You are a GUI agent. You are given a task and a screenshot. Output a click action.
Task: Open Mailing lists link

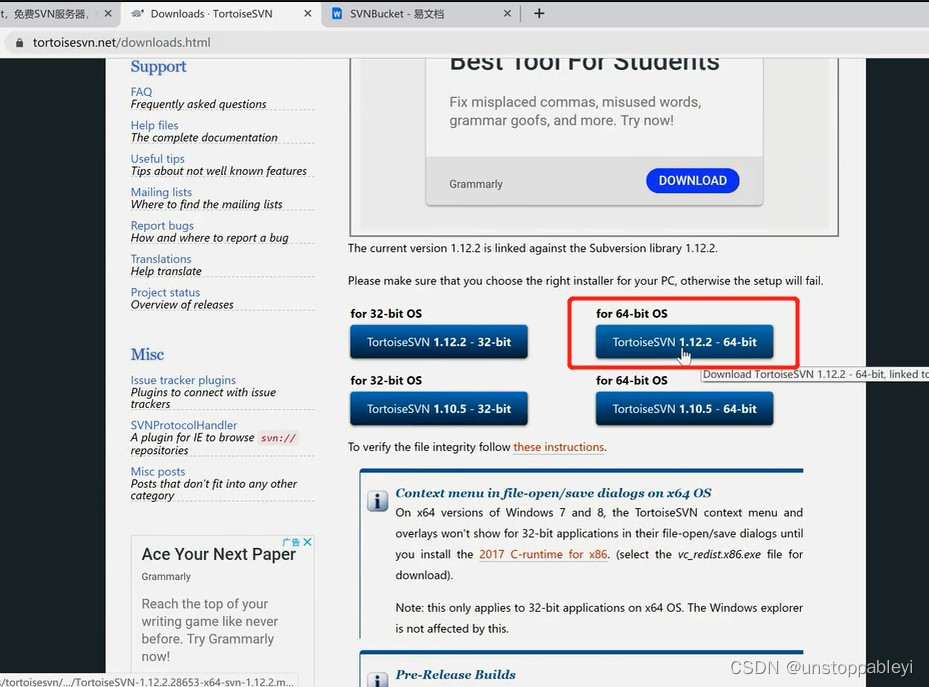point(161,192)
